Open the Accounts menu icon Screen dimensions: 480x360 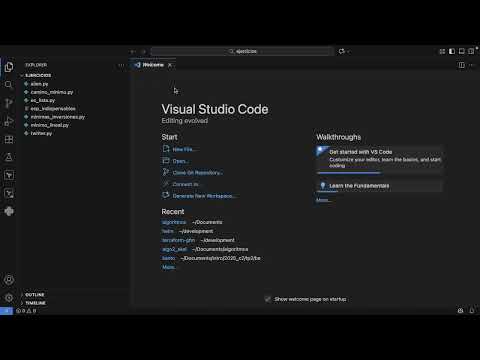[x=9, y=280]
